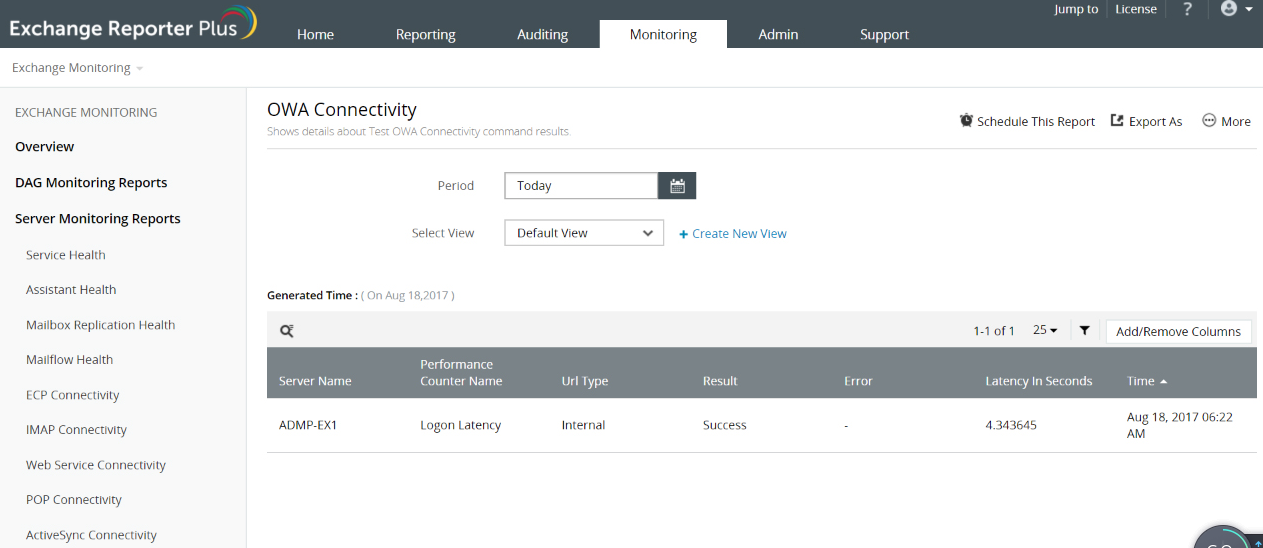Click the Create New View link text
1263x548 pixels.
coord(739,234)
